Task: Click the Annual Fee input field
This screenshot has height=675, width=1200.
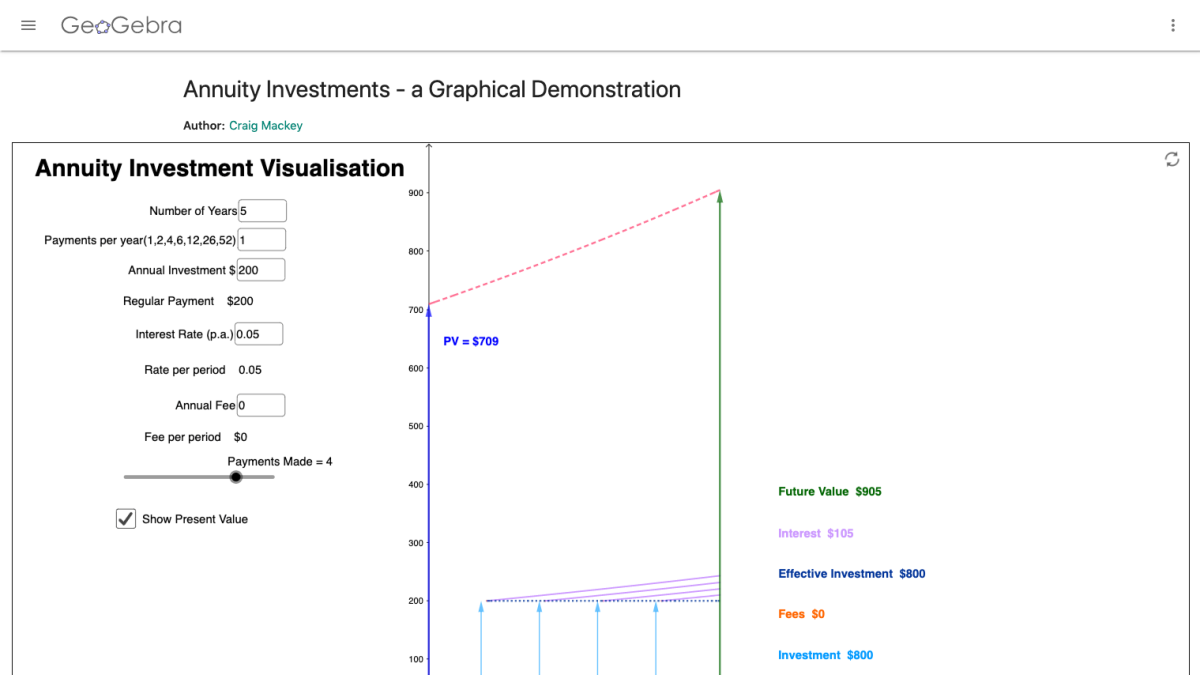Action: tap(261, 404)
